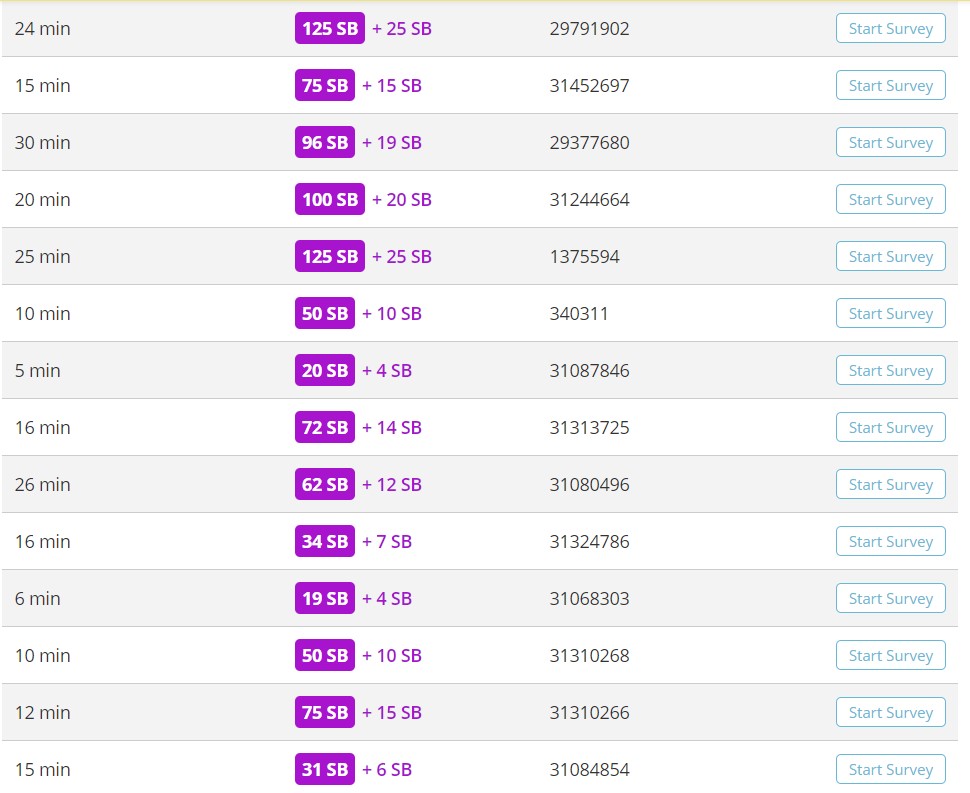Select survey ID text 1375594

pos(585,256)
